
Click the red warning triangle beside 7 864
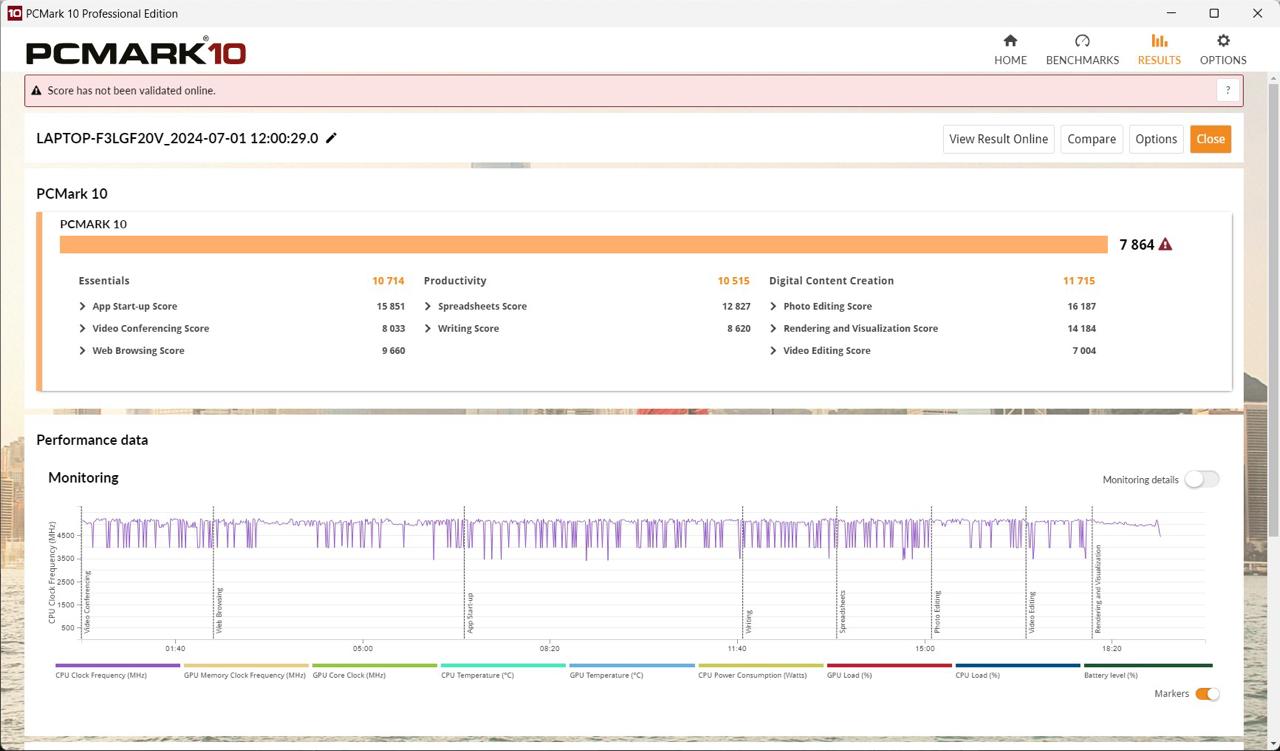1165,244
